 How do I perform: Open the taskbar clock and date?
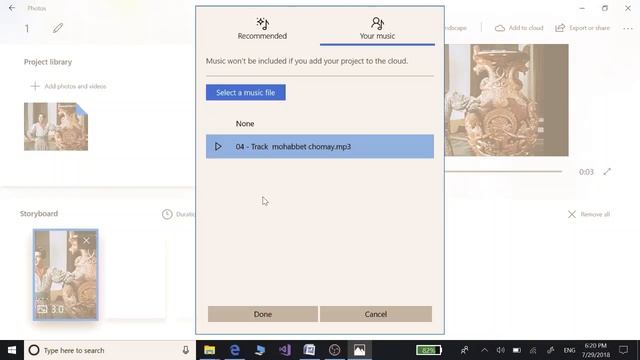[x=596, y=350]
